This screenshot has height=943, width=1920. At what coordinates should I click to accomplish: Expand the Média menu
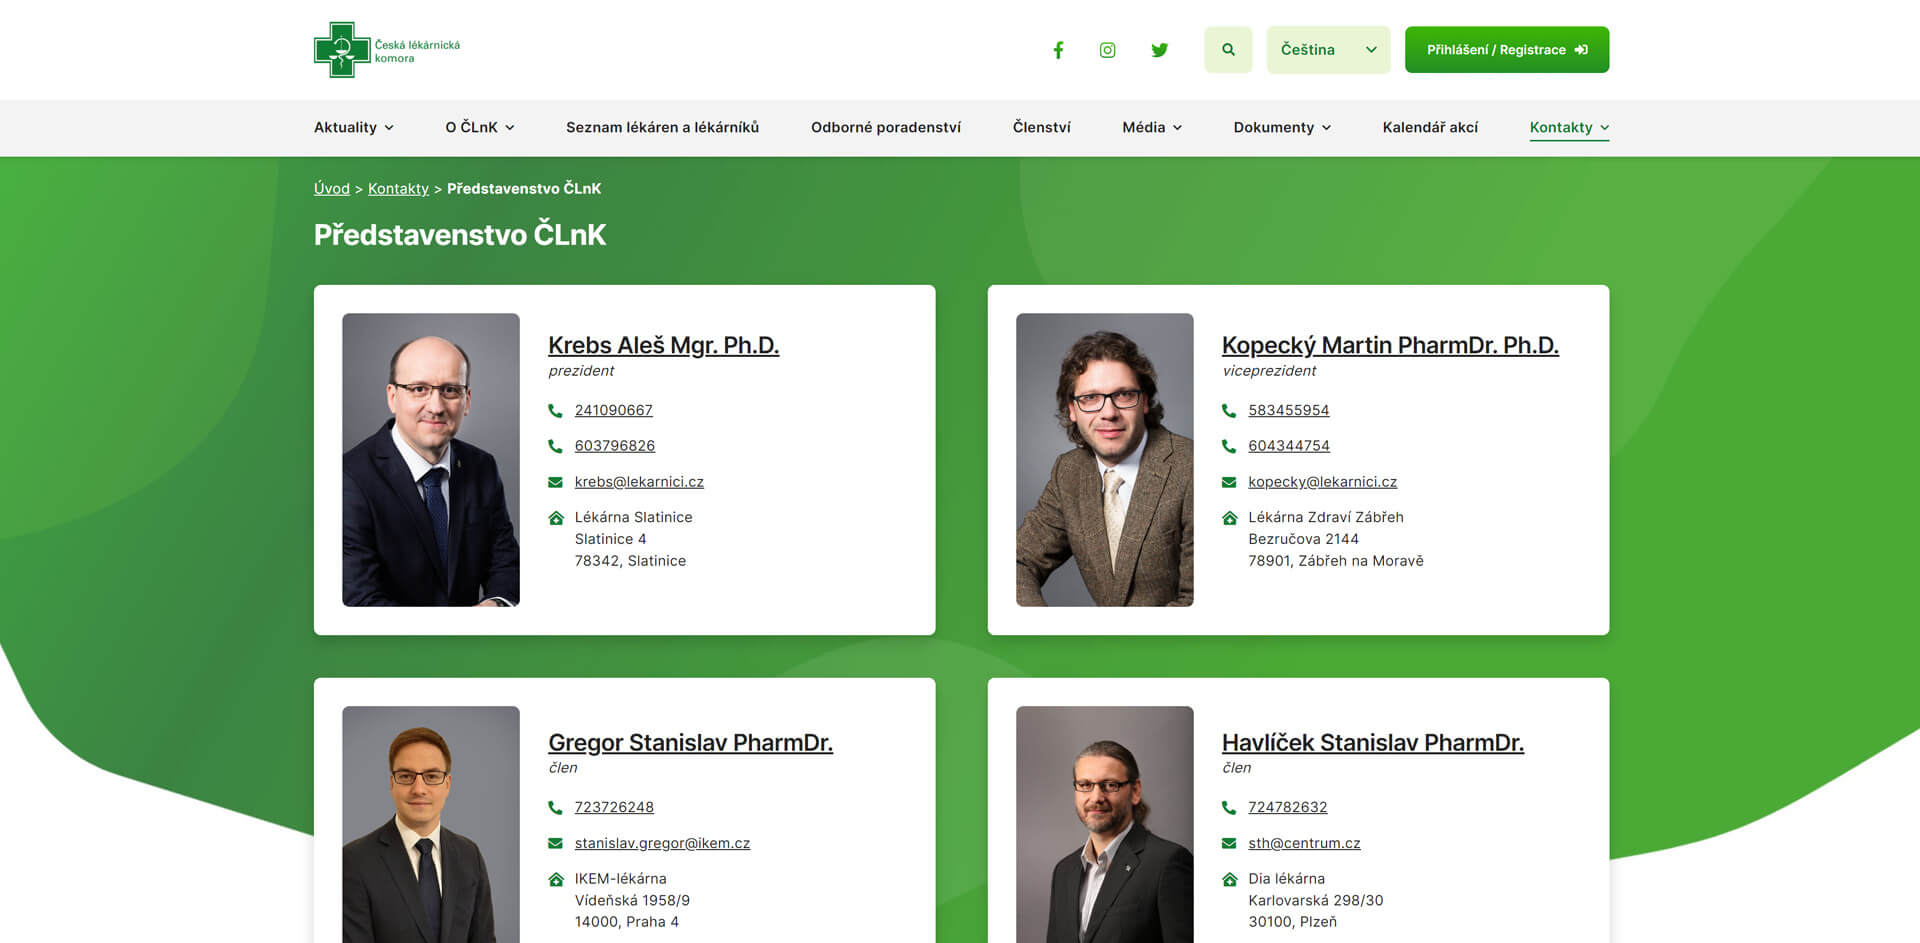point(1152,128)
